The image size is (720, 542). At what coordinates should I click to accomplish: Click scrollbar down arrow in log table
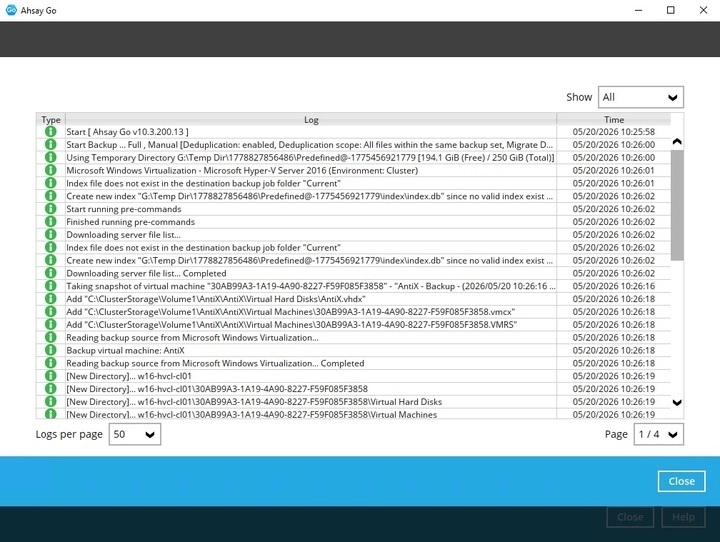point(677,403)
